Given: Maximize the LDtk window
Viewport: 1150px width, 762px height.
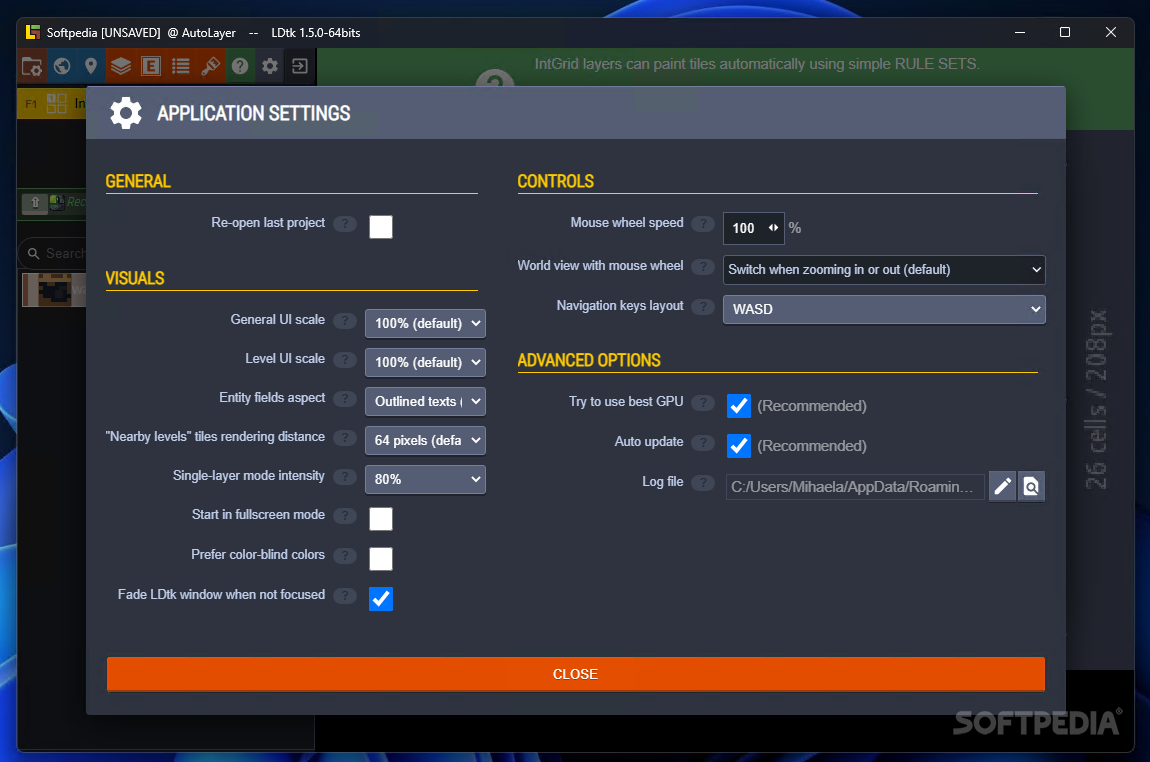Looking at the screenshot, I should (1065, 32).
